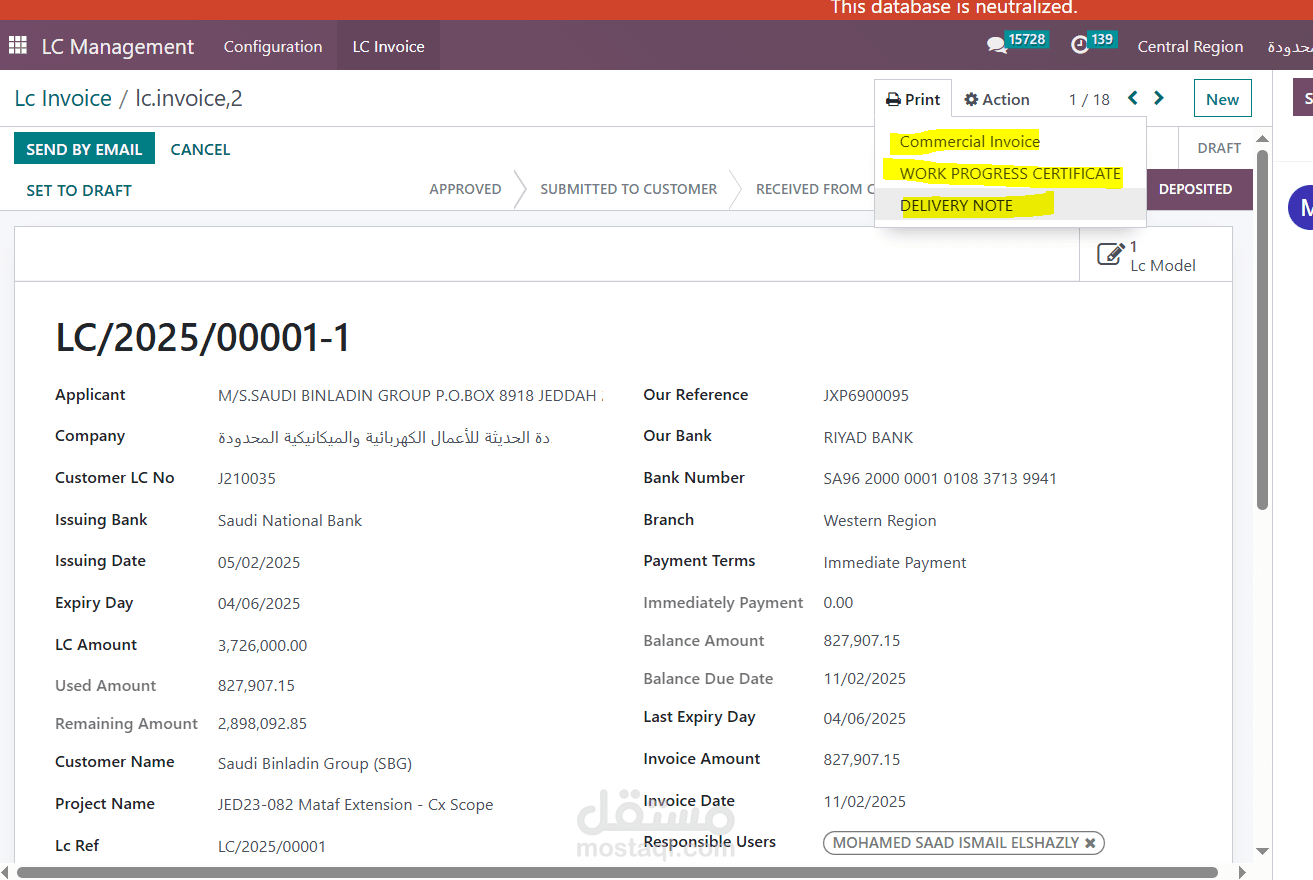Select the APPROVED status stage
Image resolution: width=1313 pixels, height=880 pixels.
click(x=465, y=189)
